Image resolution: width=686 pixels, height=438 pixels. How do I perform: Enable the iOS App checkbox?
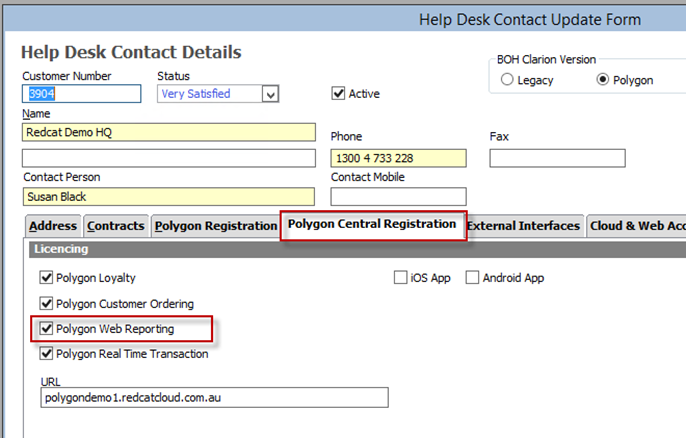pyautogui.click(x=400, y=277)
